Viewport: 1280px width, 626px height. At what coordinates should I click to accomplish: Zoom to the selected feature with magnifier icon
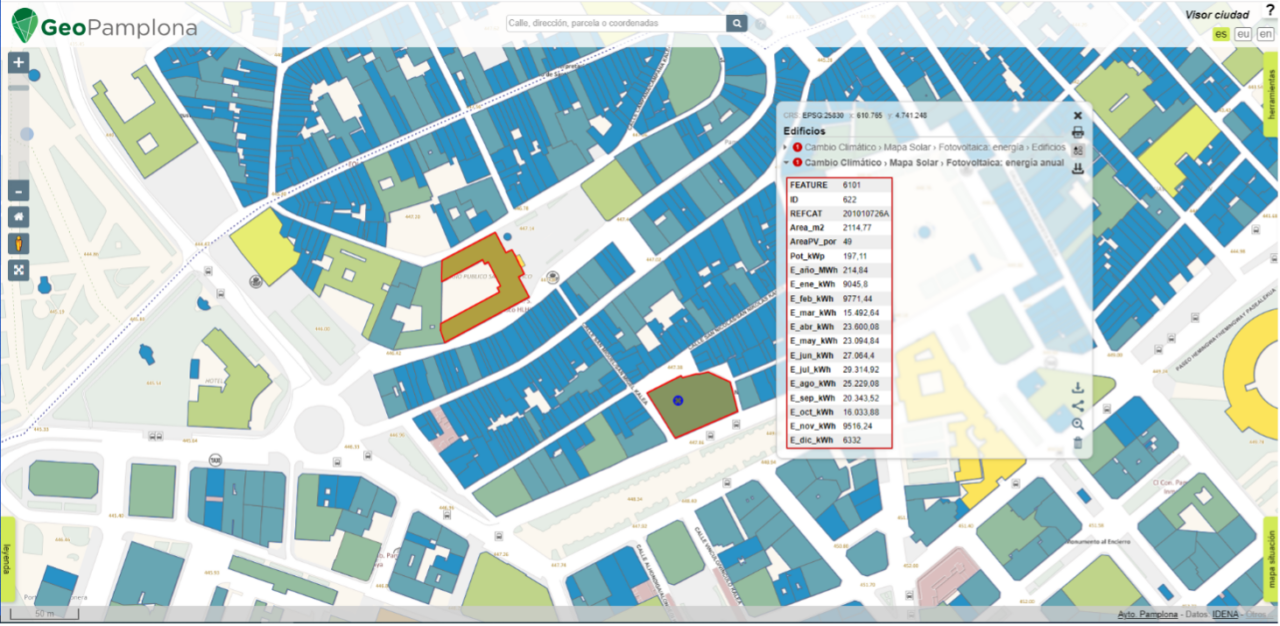(x=1078, y=424)
